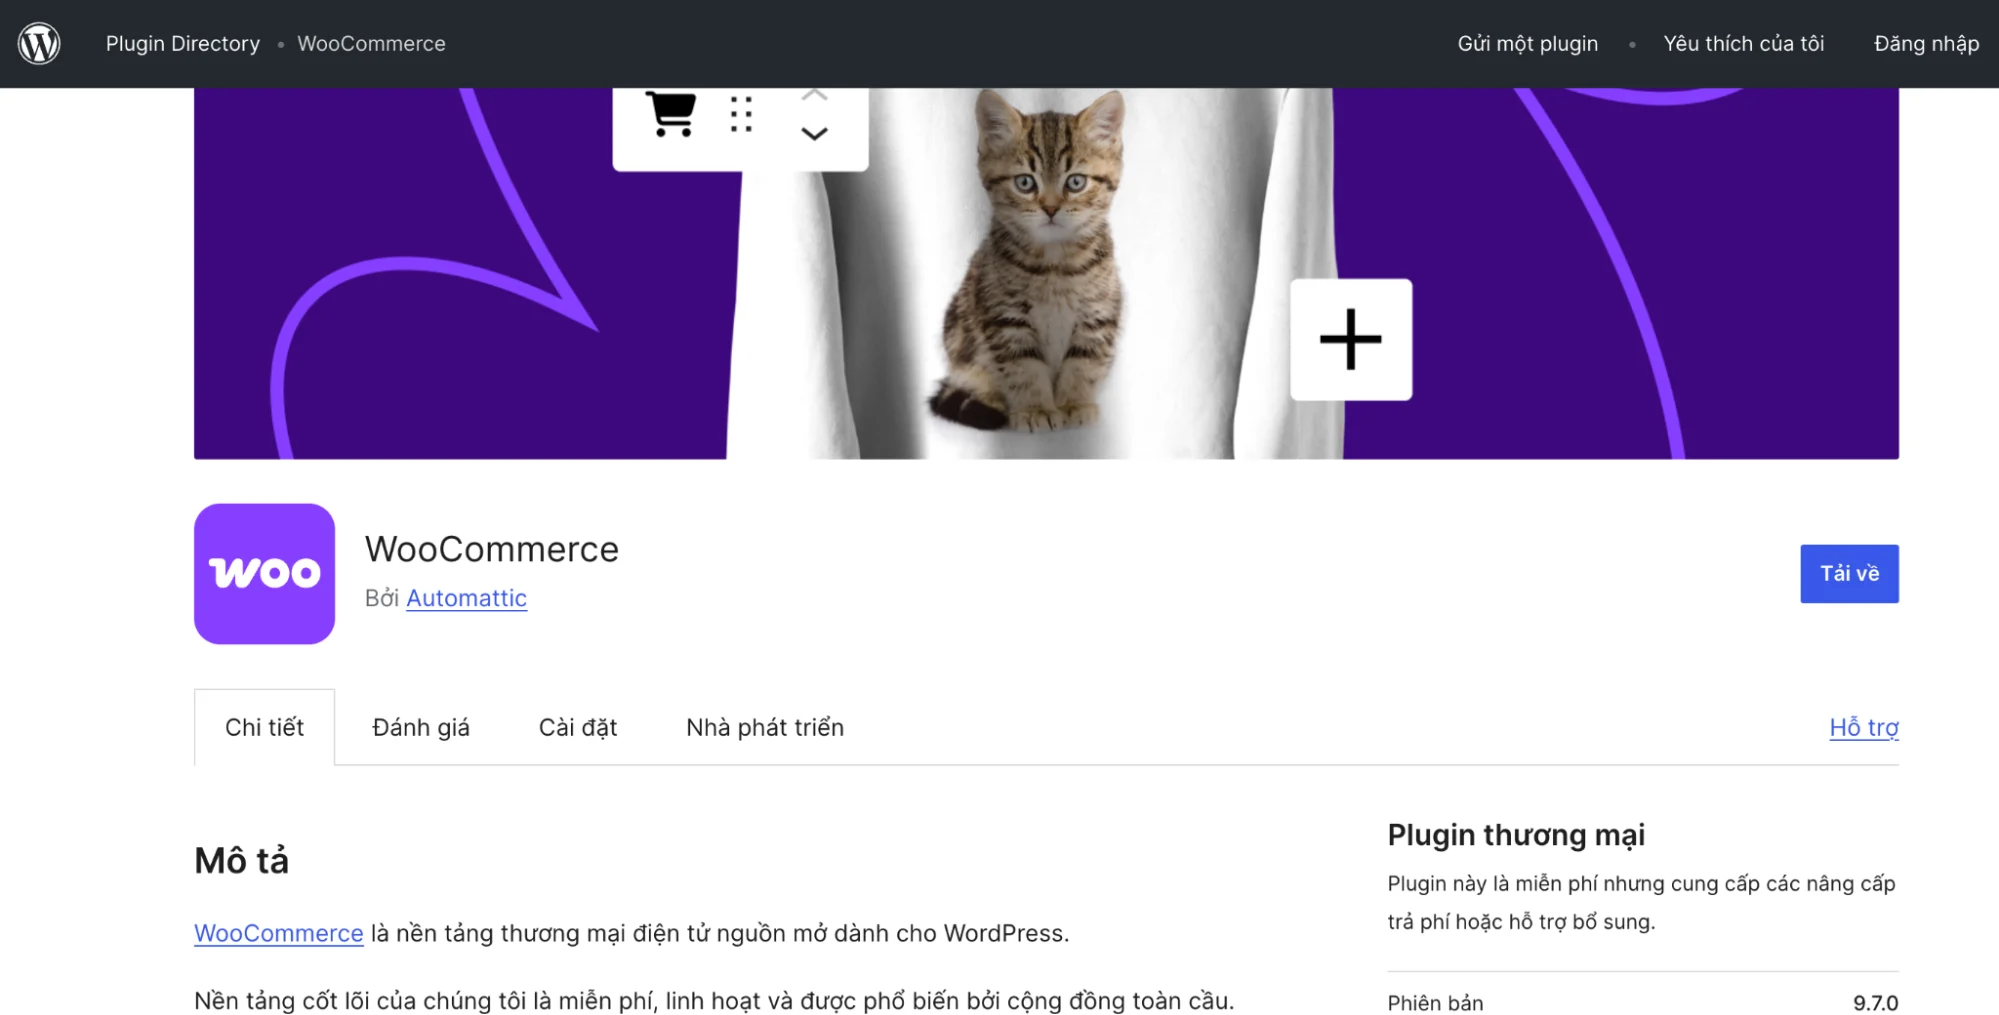Go to Plugin Directory

(183, 43)
